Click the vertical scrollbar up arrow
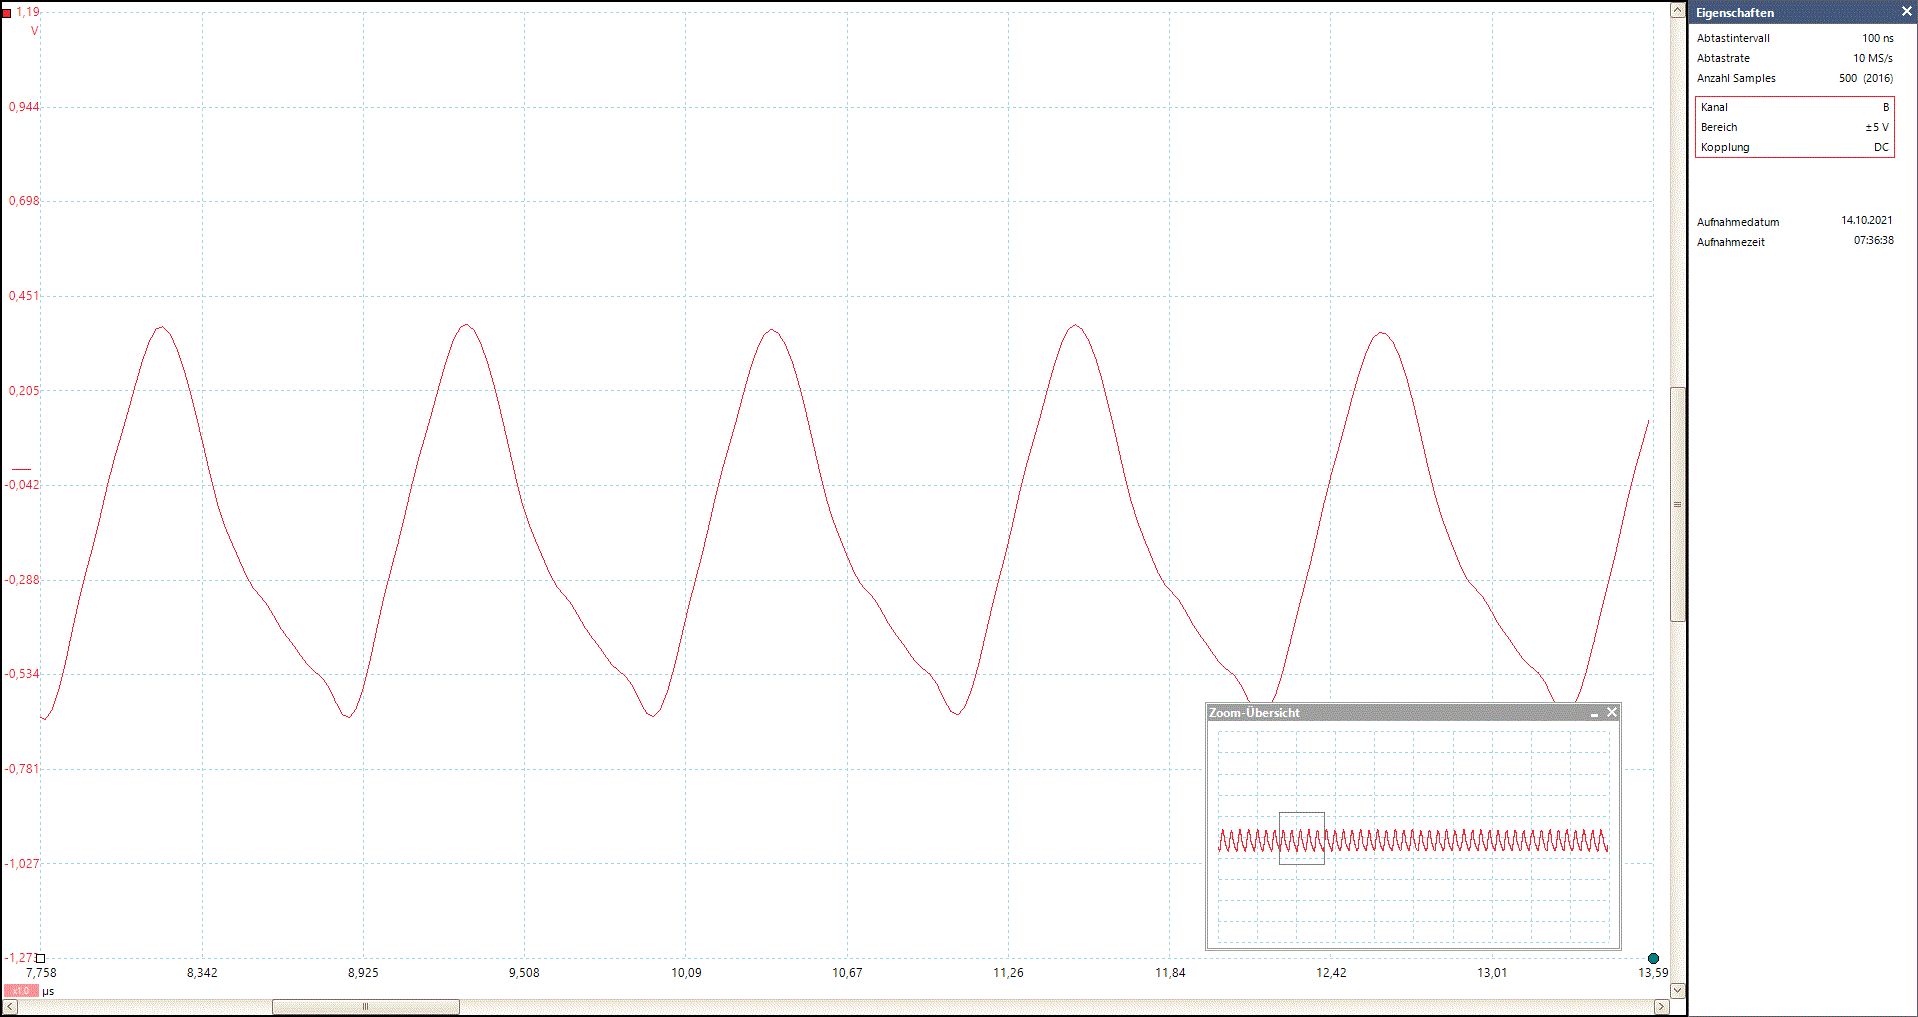This screenshot has width=1918, height=1017. pyautogui.click(x=1678, y=10)
